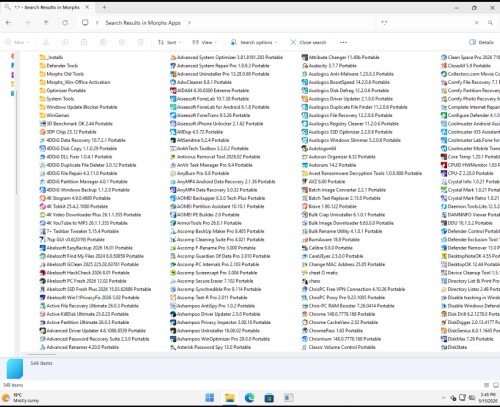Clear the search box with X
Image resolution: width=500 pixels, height=407 pixels.
pos(477,23)
